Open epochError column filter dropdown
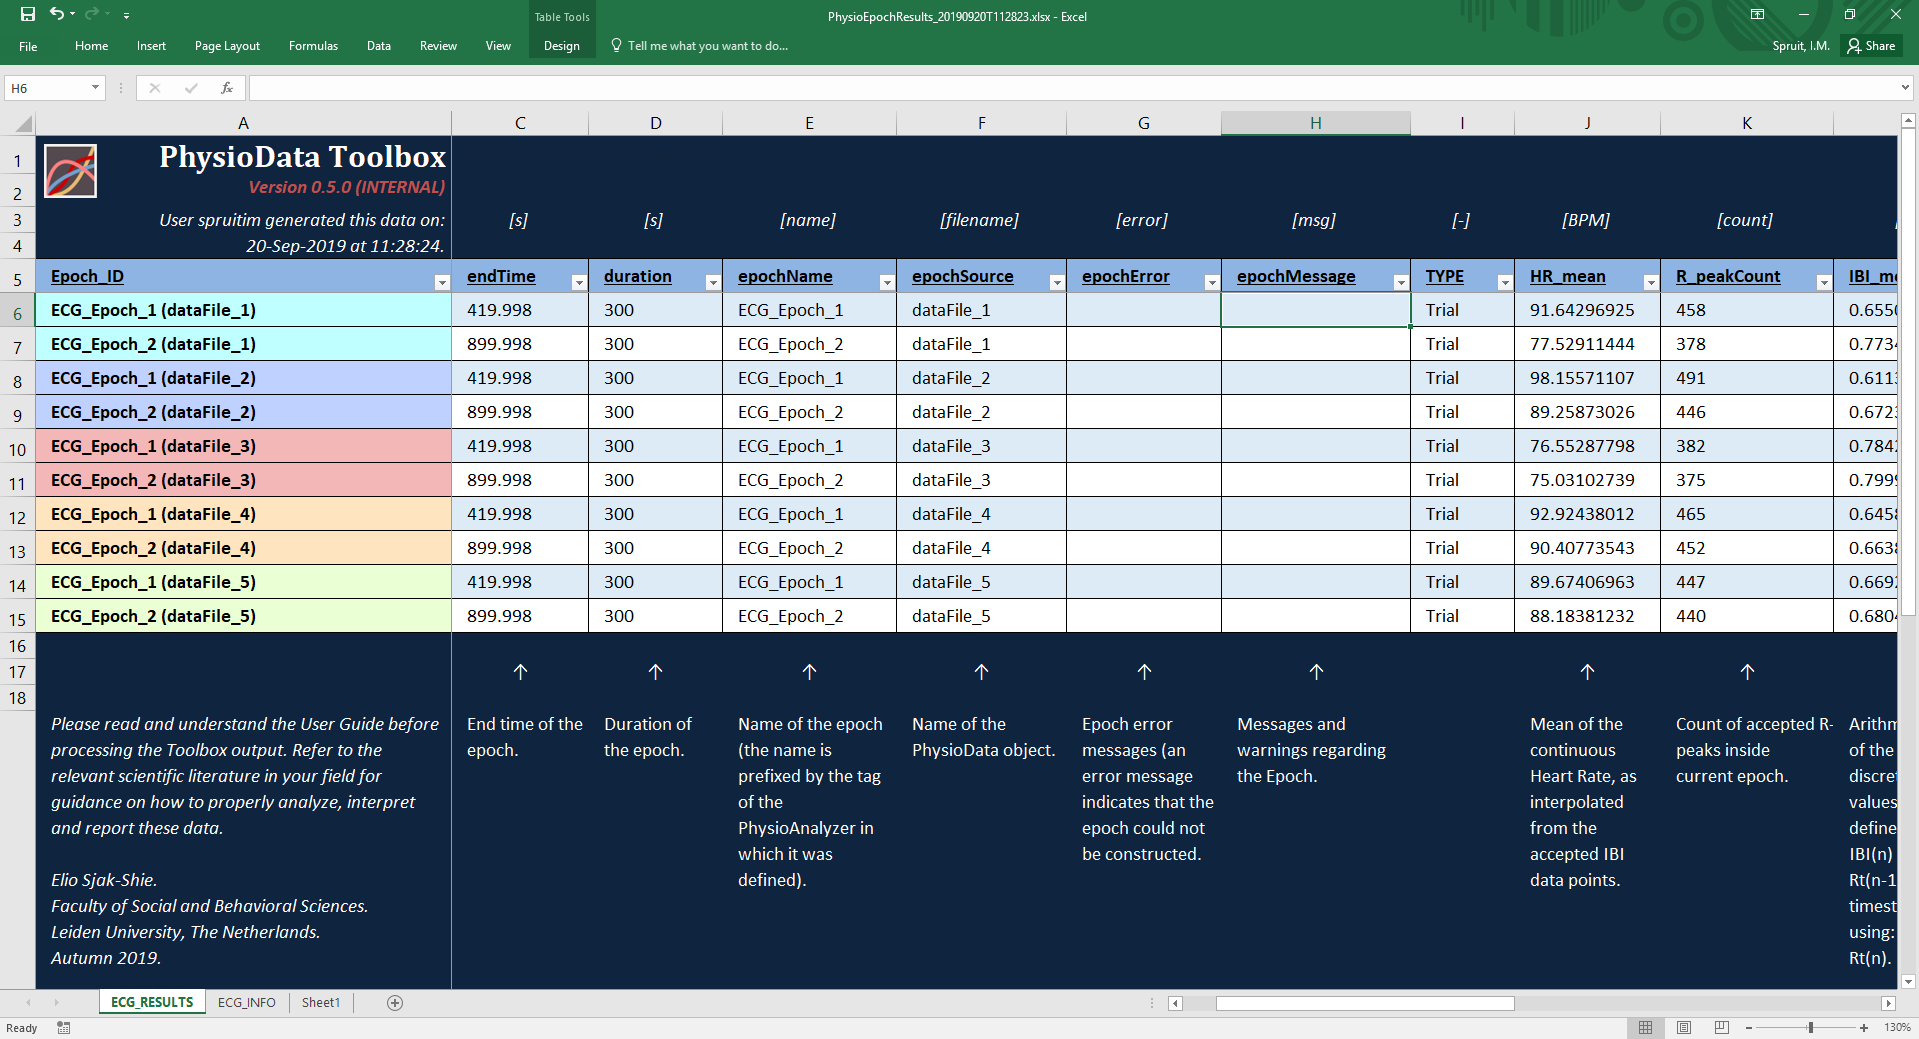Viewport: 1919px width, 1039px height. (x=1211, y=283)
